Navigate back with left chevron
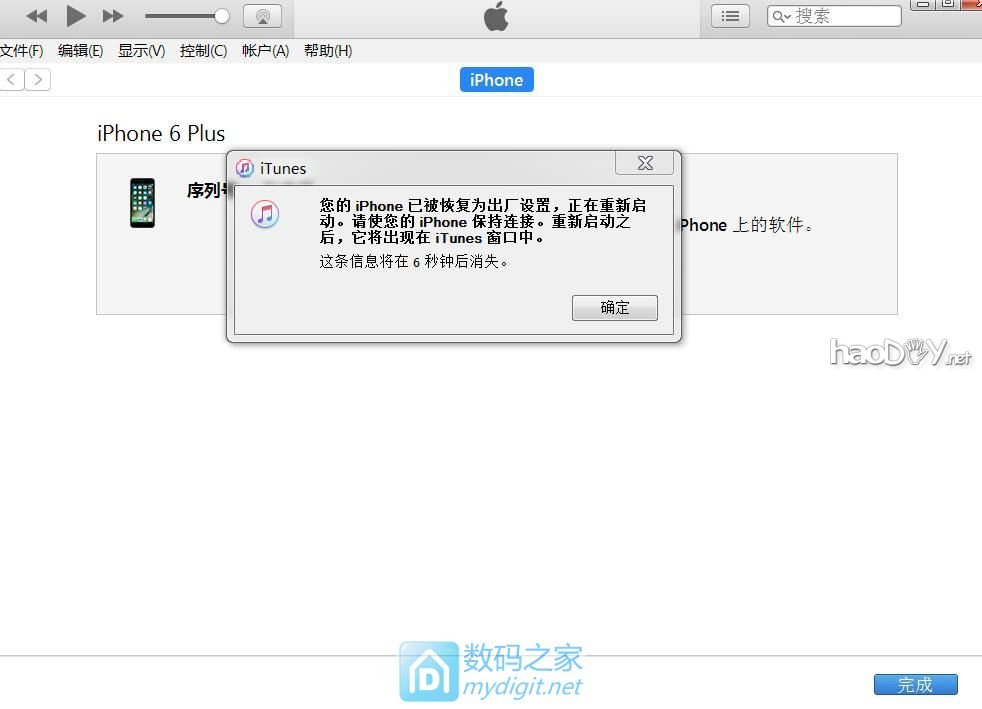 pos(12,80)
